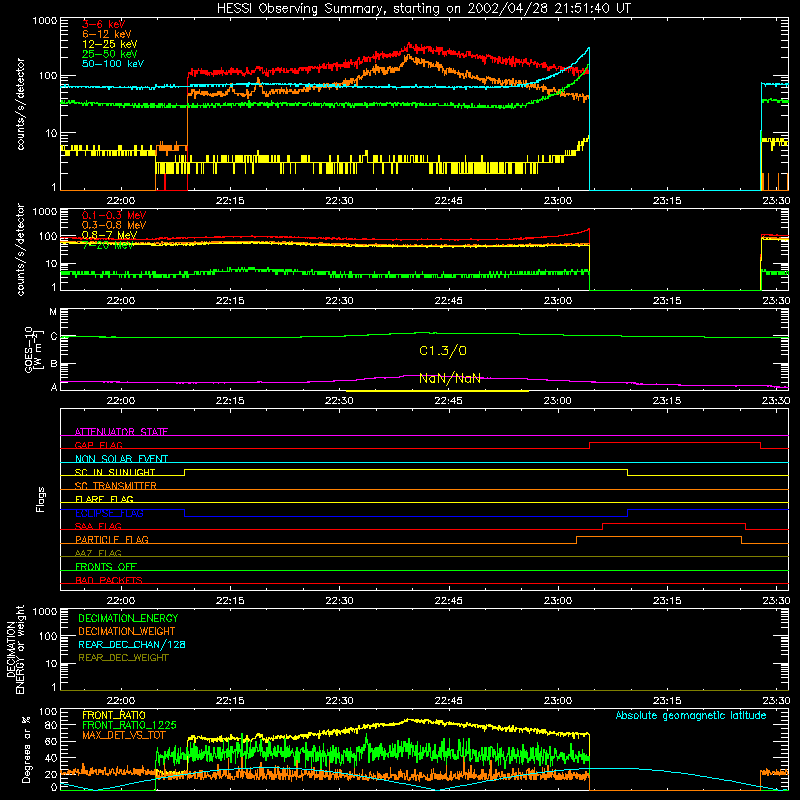Image resolution: width=800 pixels, height=800 pixels.
Task: Click the HESSI Observing Summary title
Action: point(423,9)
